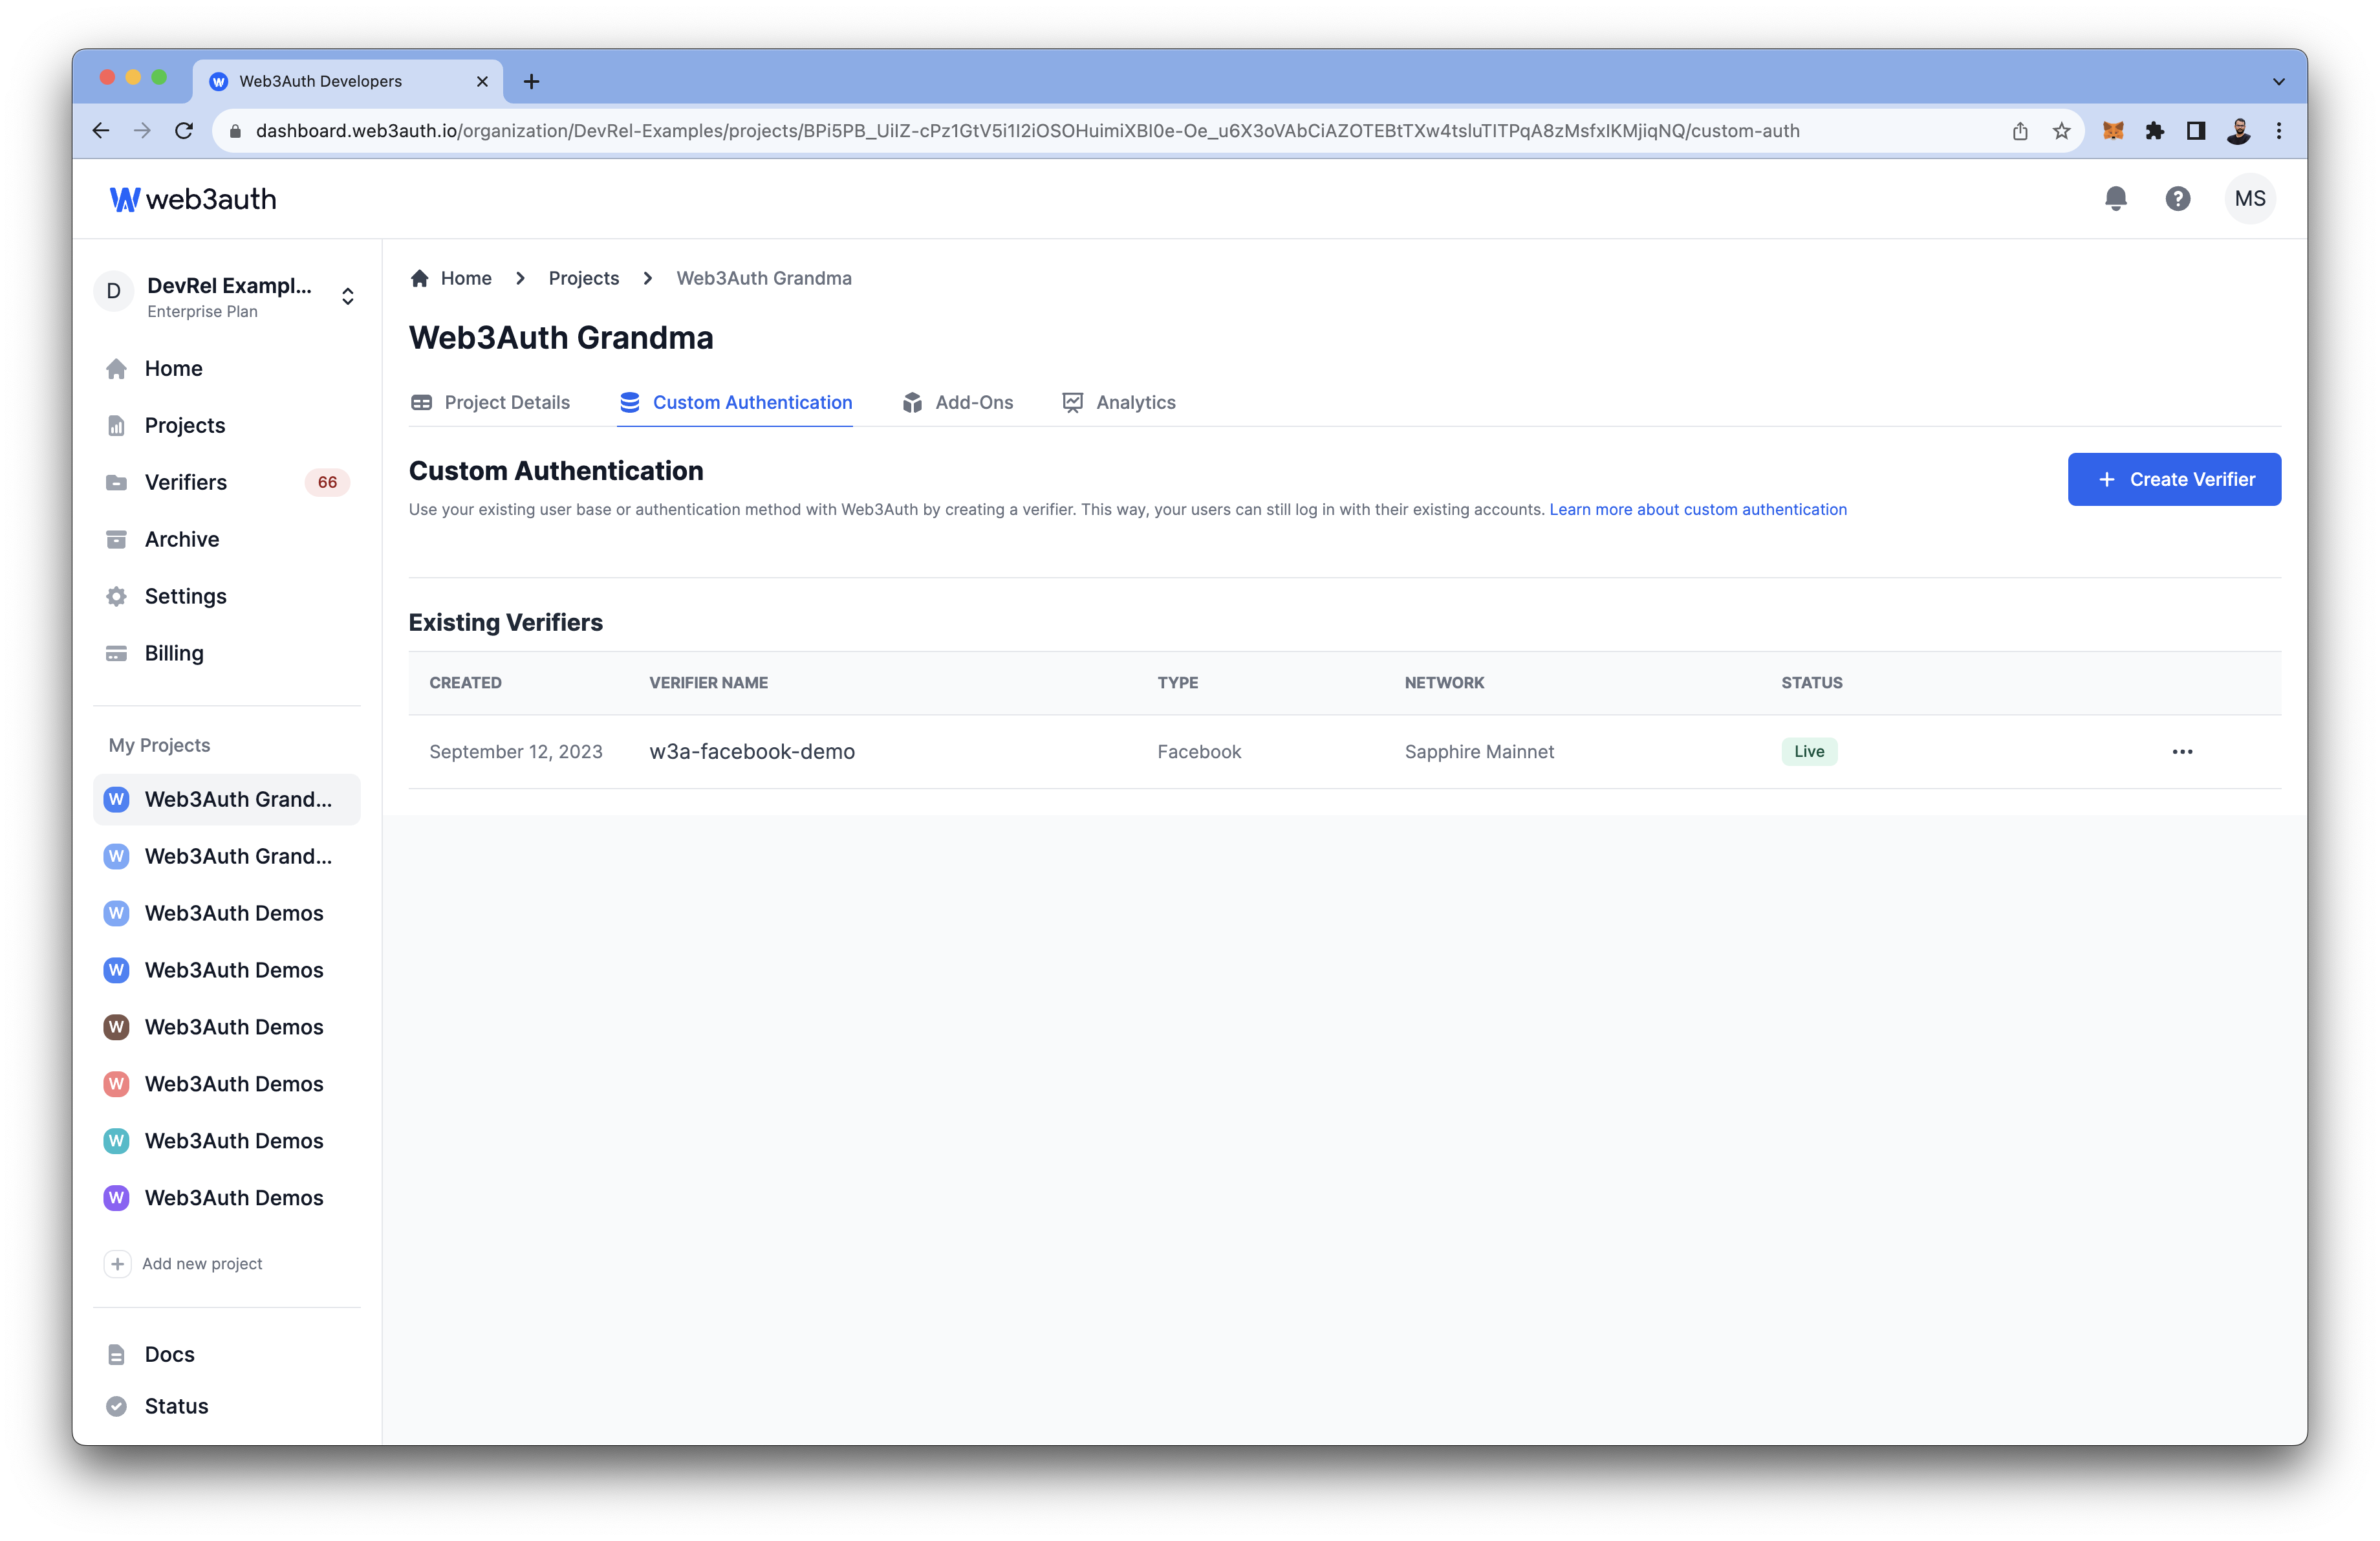Click the Web3Auth Grandma breadcrumb text
The image size is (2380, 1541).
764,278
